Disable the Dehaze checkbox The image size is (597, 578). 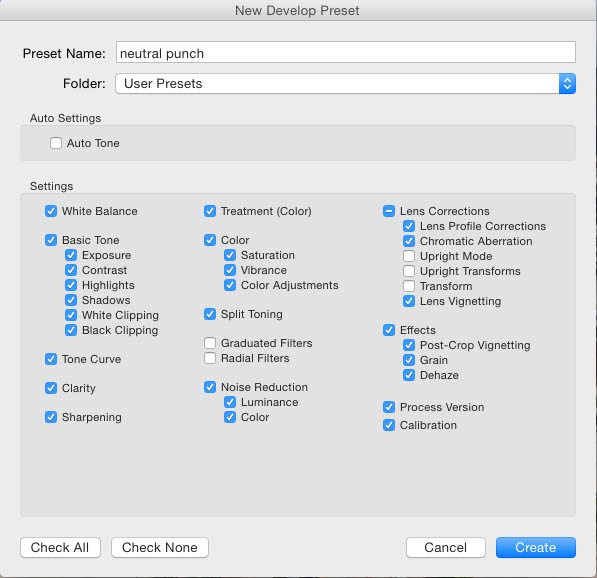[409, 375]
